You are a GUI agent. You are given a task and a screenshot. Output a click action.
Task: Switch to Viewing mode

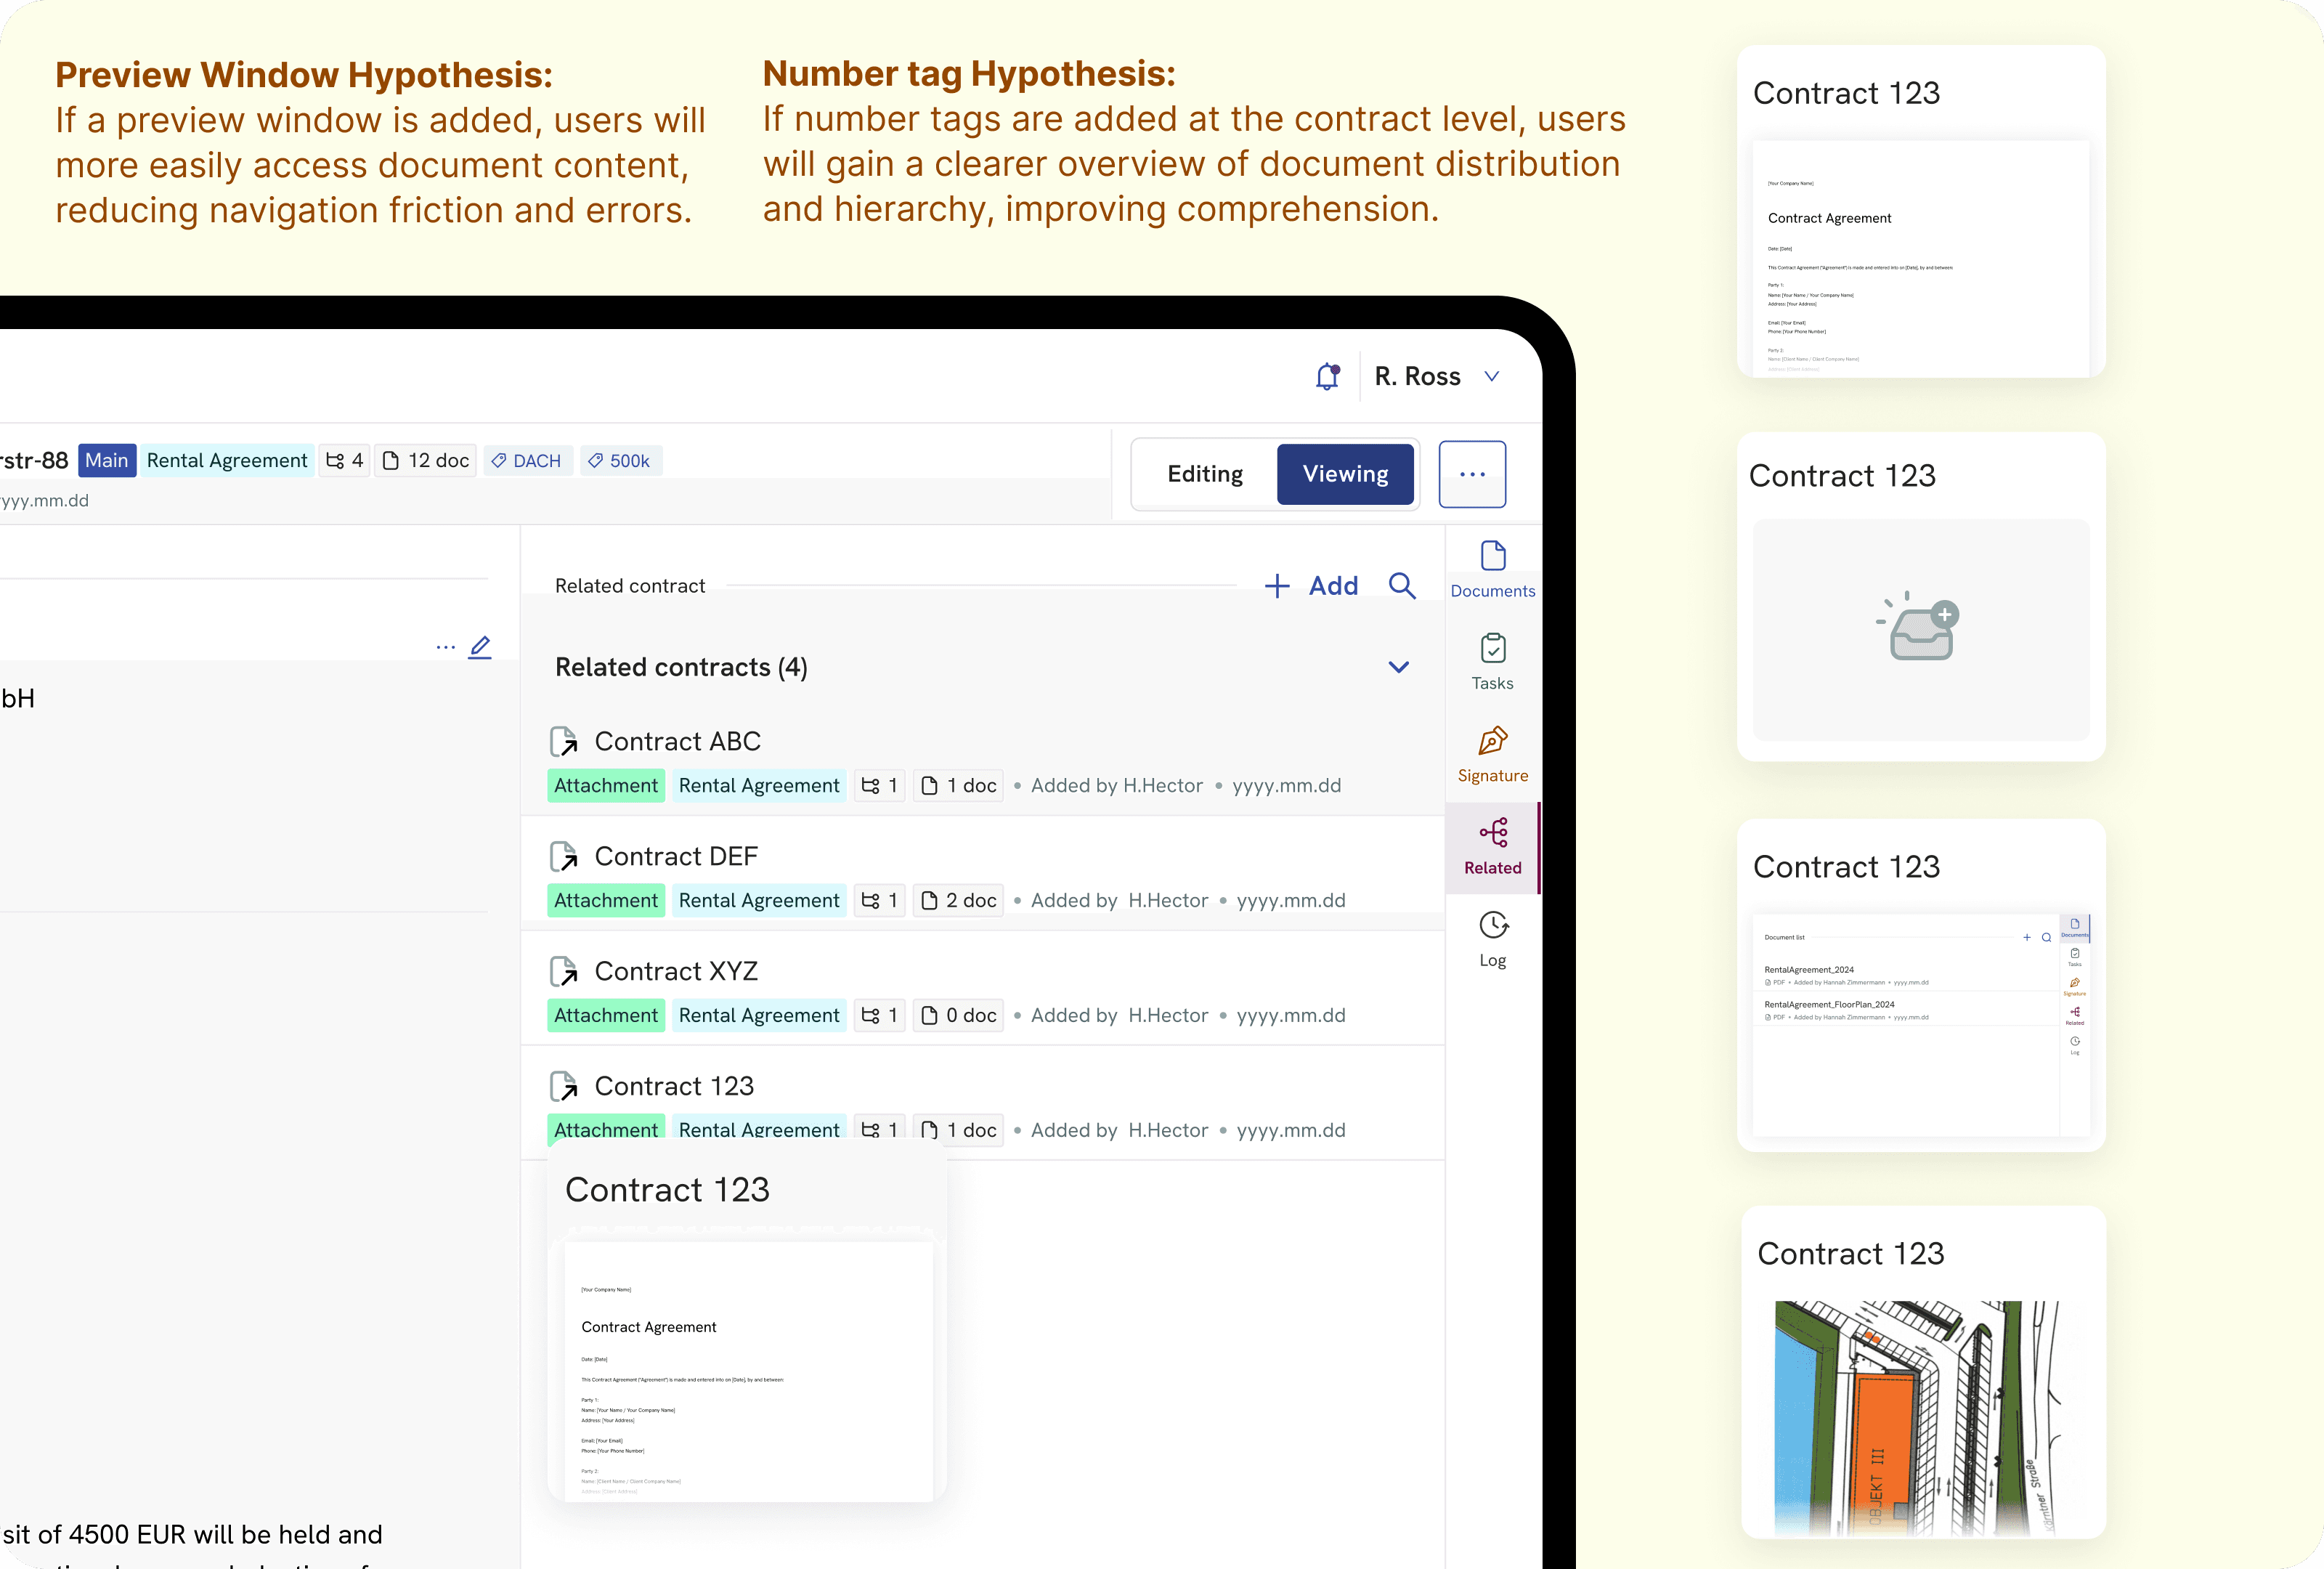[1345, 474]
